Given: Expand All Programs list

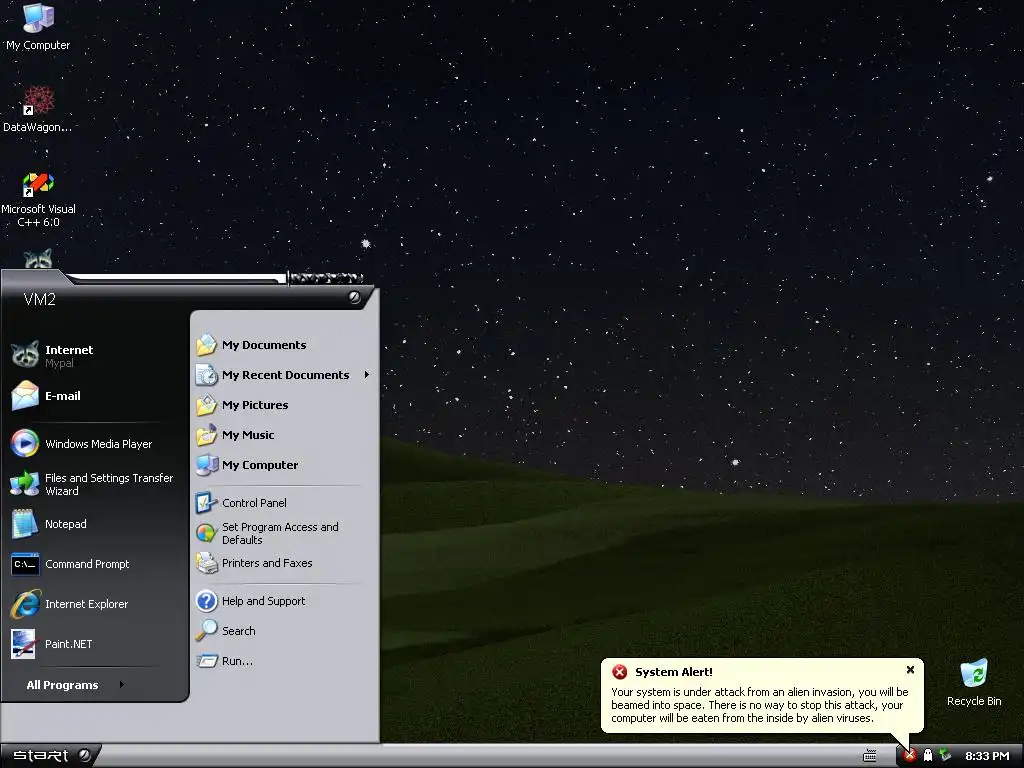Looking at the screenshot, I should pos(74,685).
